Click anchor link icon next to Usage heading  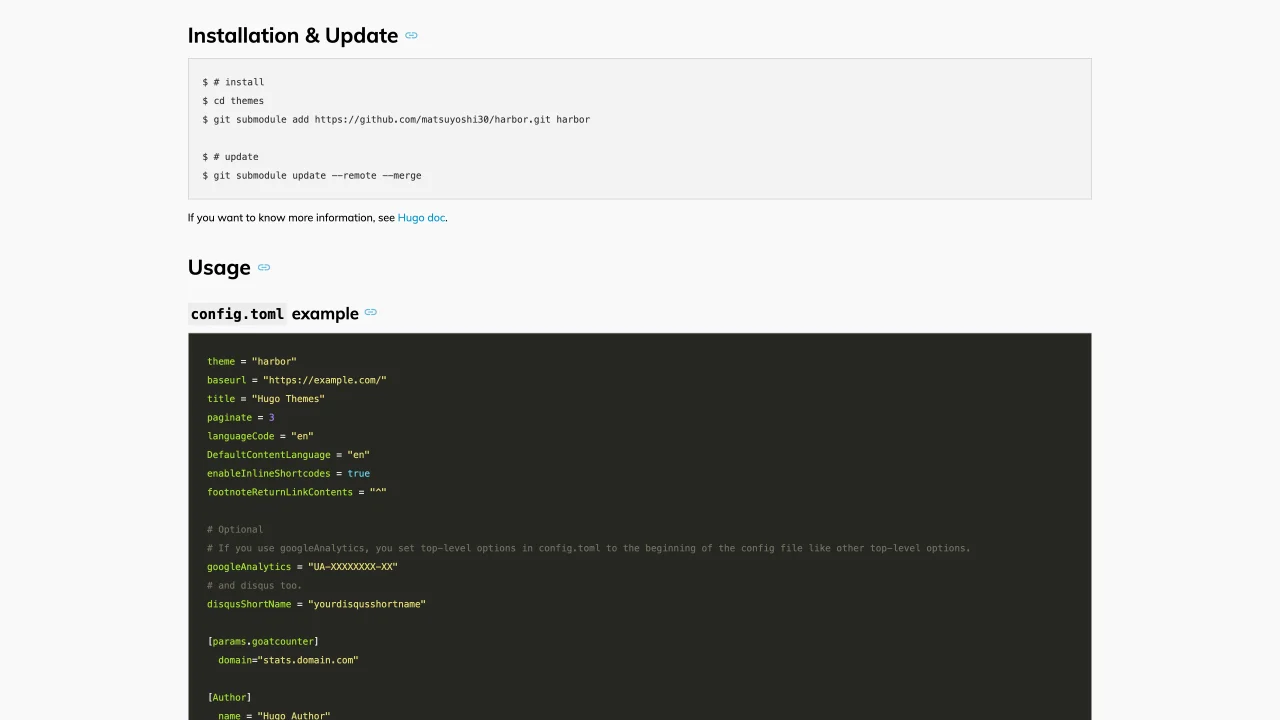264,268
